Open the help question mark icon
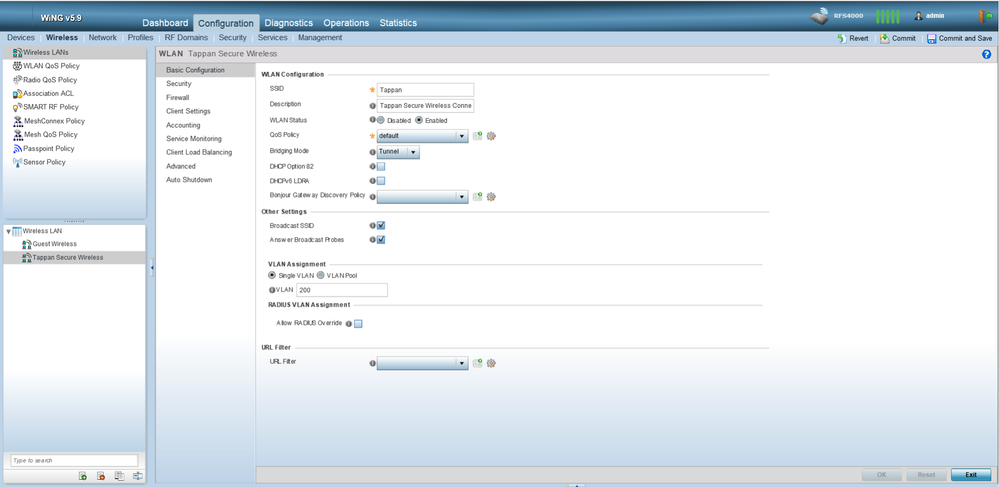Image resolution: width=999 pixels, height=487 pixels. coord(987,54)
